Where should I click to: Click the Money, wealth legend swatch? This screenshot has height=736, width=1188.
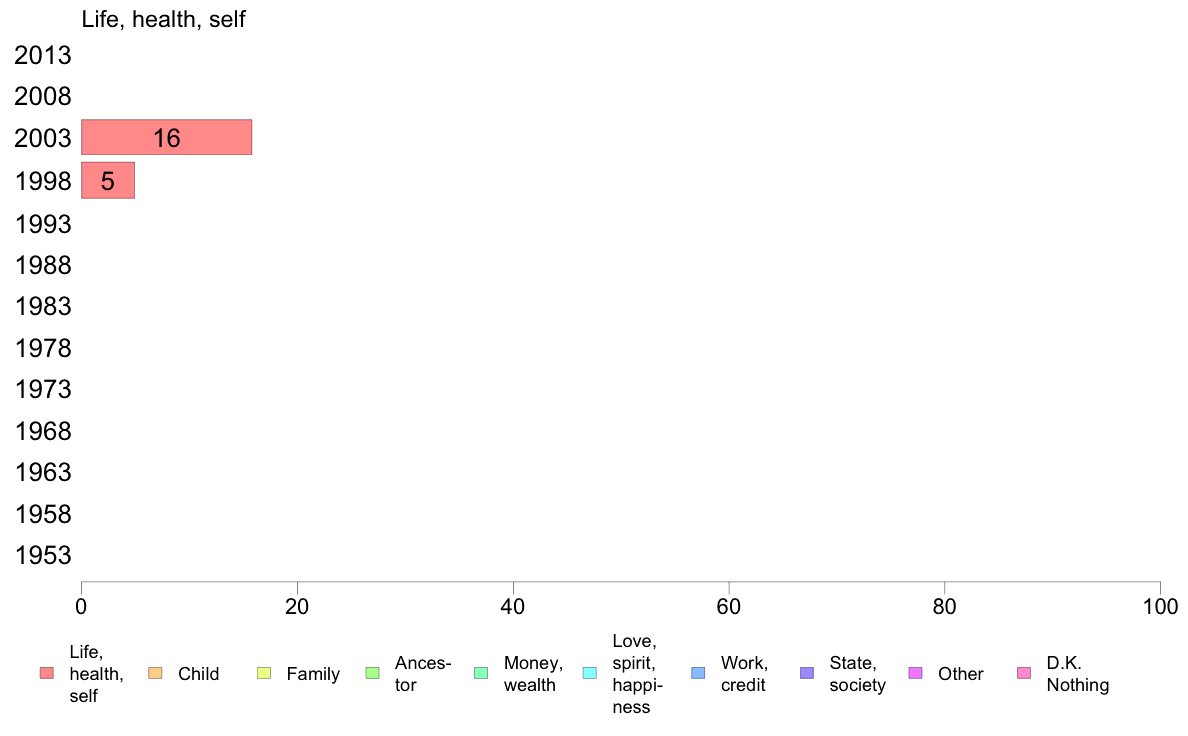tap(481, 673)
